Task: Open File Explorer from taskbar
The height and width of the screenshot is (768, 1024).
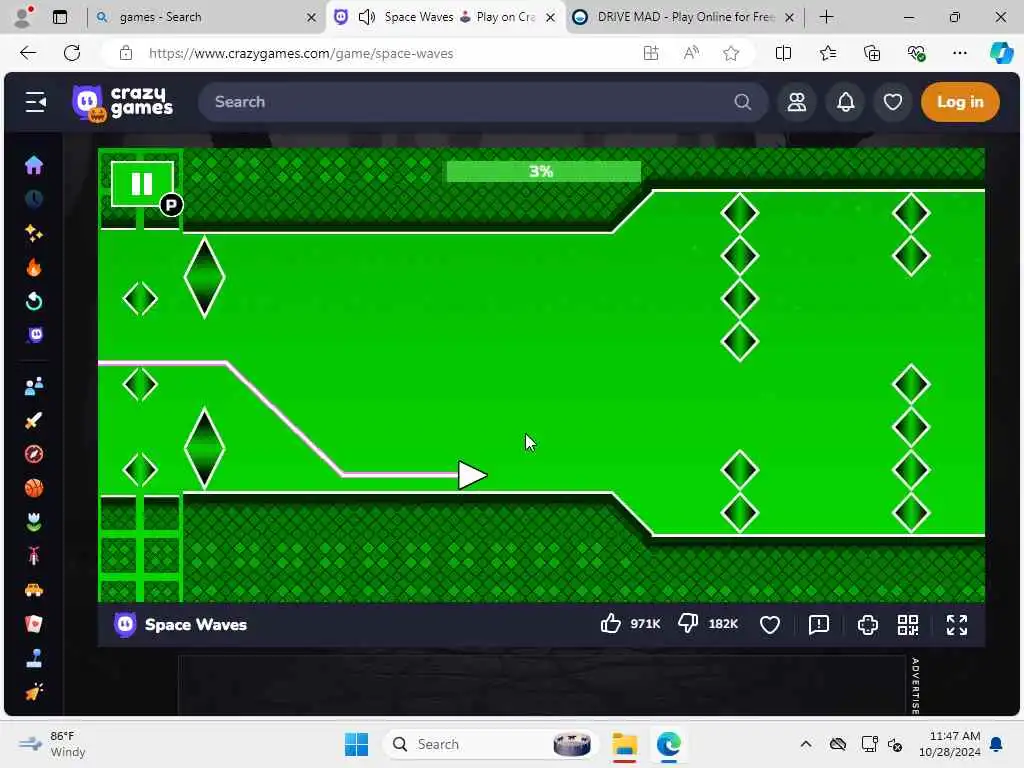Action: (x=624, y=744)
